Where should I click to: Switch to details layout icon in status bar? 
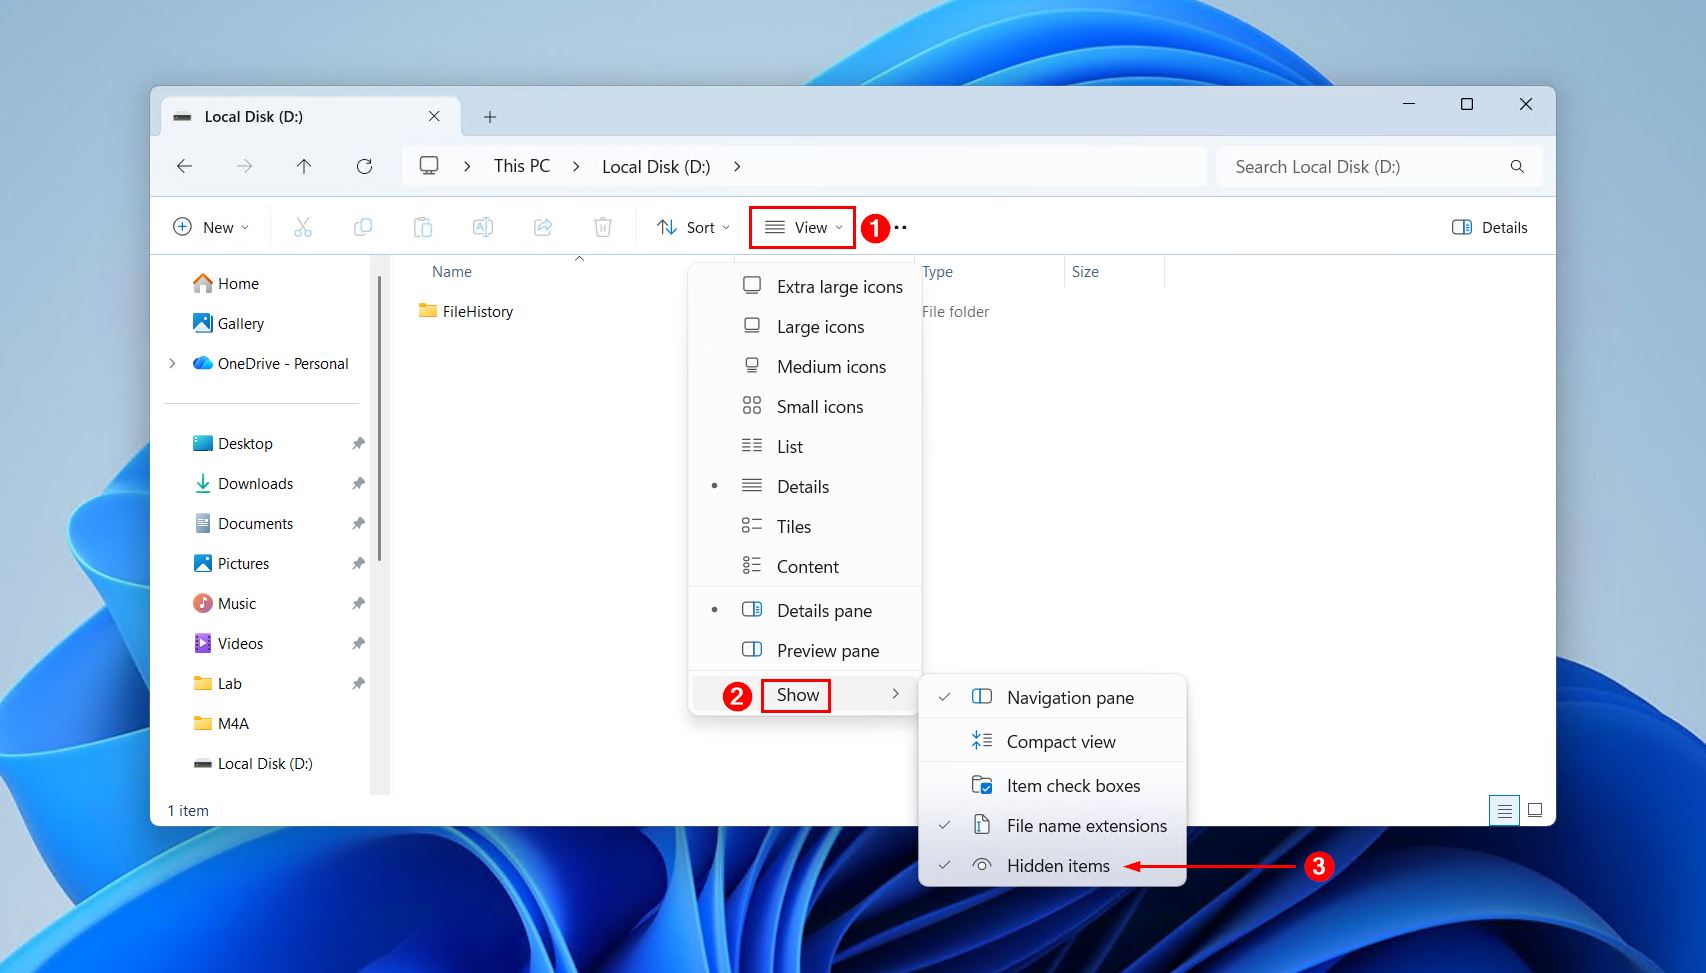(1504, 810)
